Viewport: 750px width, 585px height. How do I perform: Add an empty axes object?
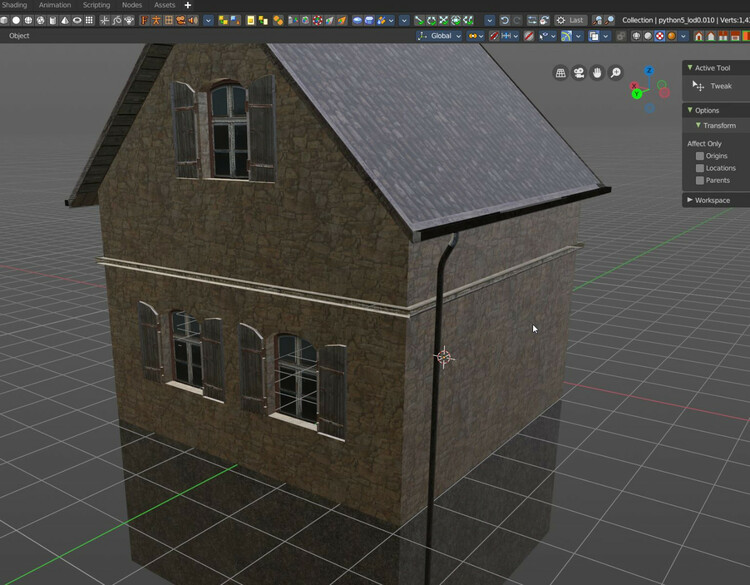104,21
